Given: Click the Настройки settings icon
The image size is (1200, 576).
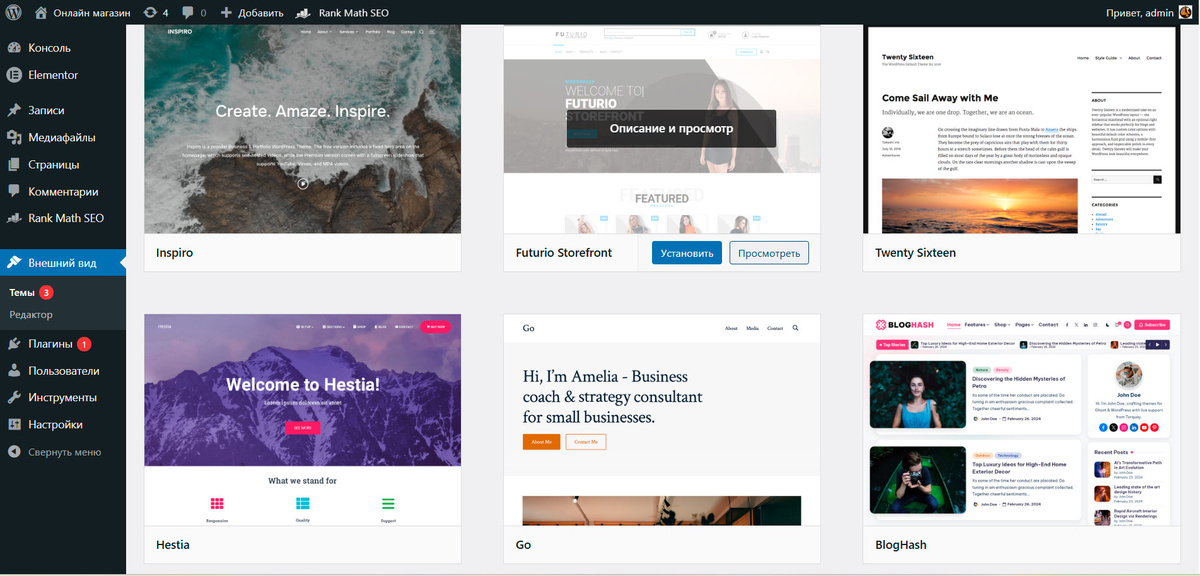Looking at the screenshot, I should [x=14, y=425].
